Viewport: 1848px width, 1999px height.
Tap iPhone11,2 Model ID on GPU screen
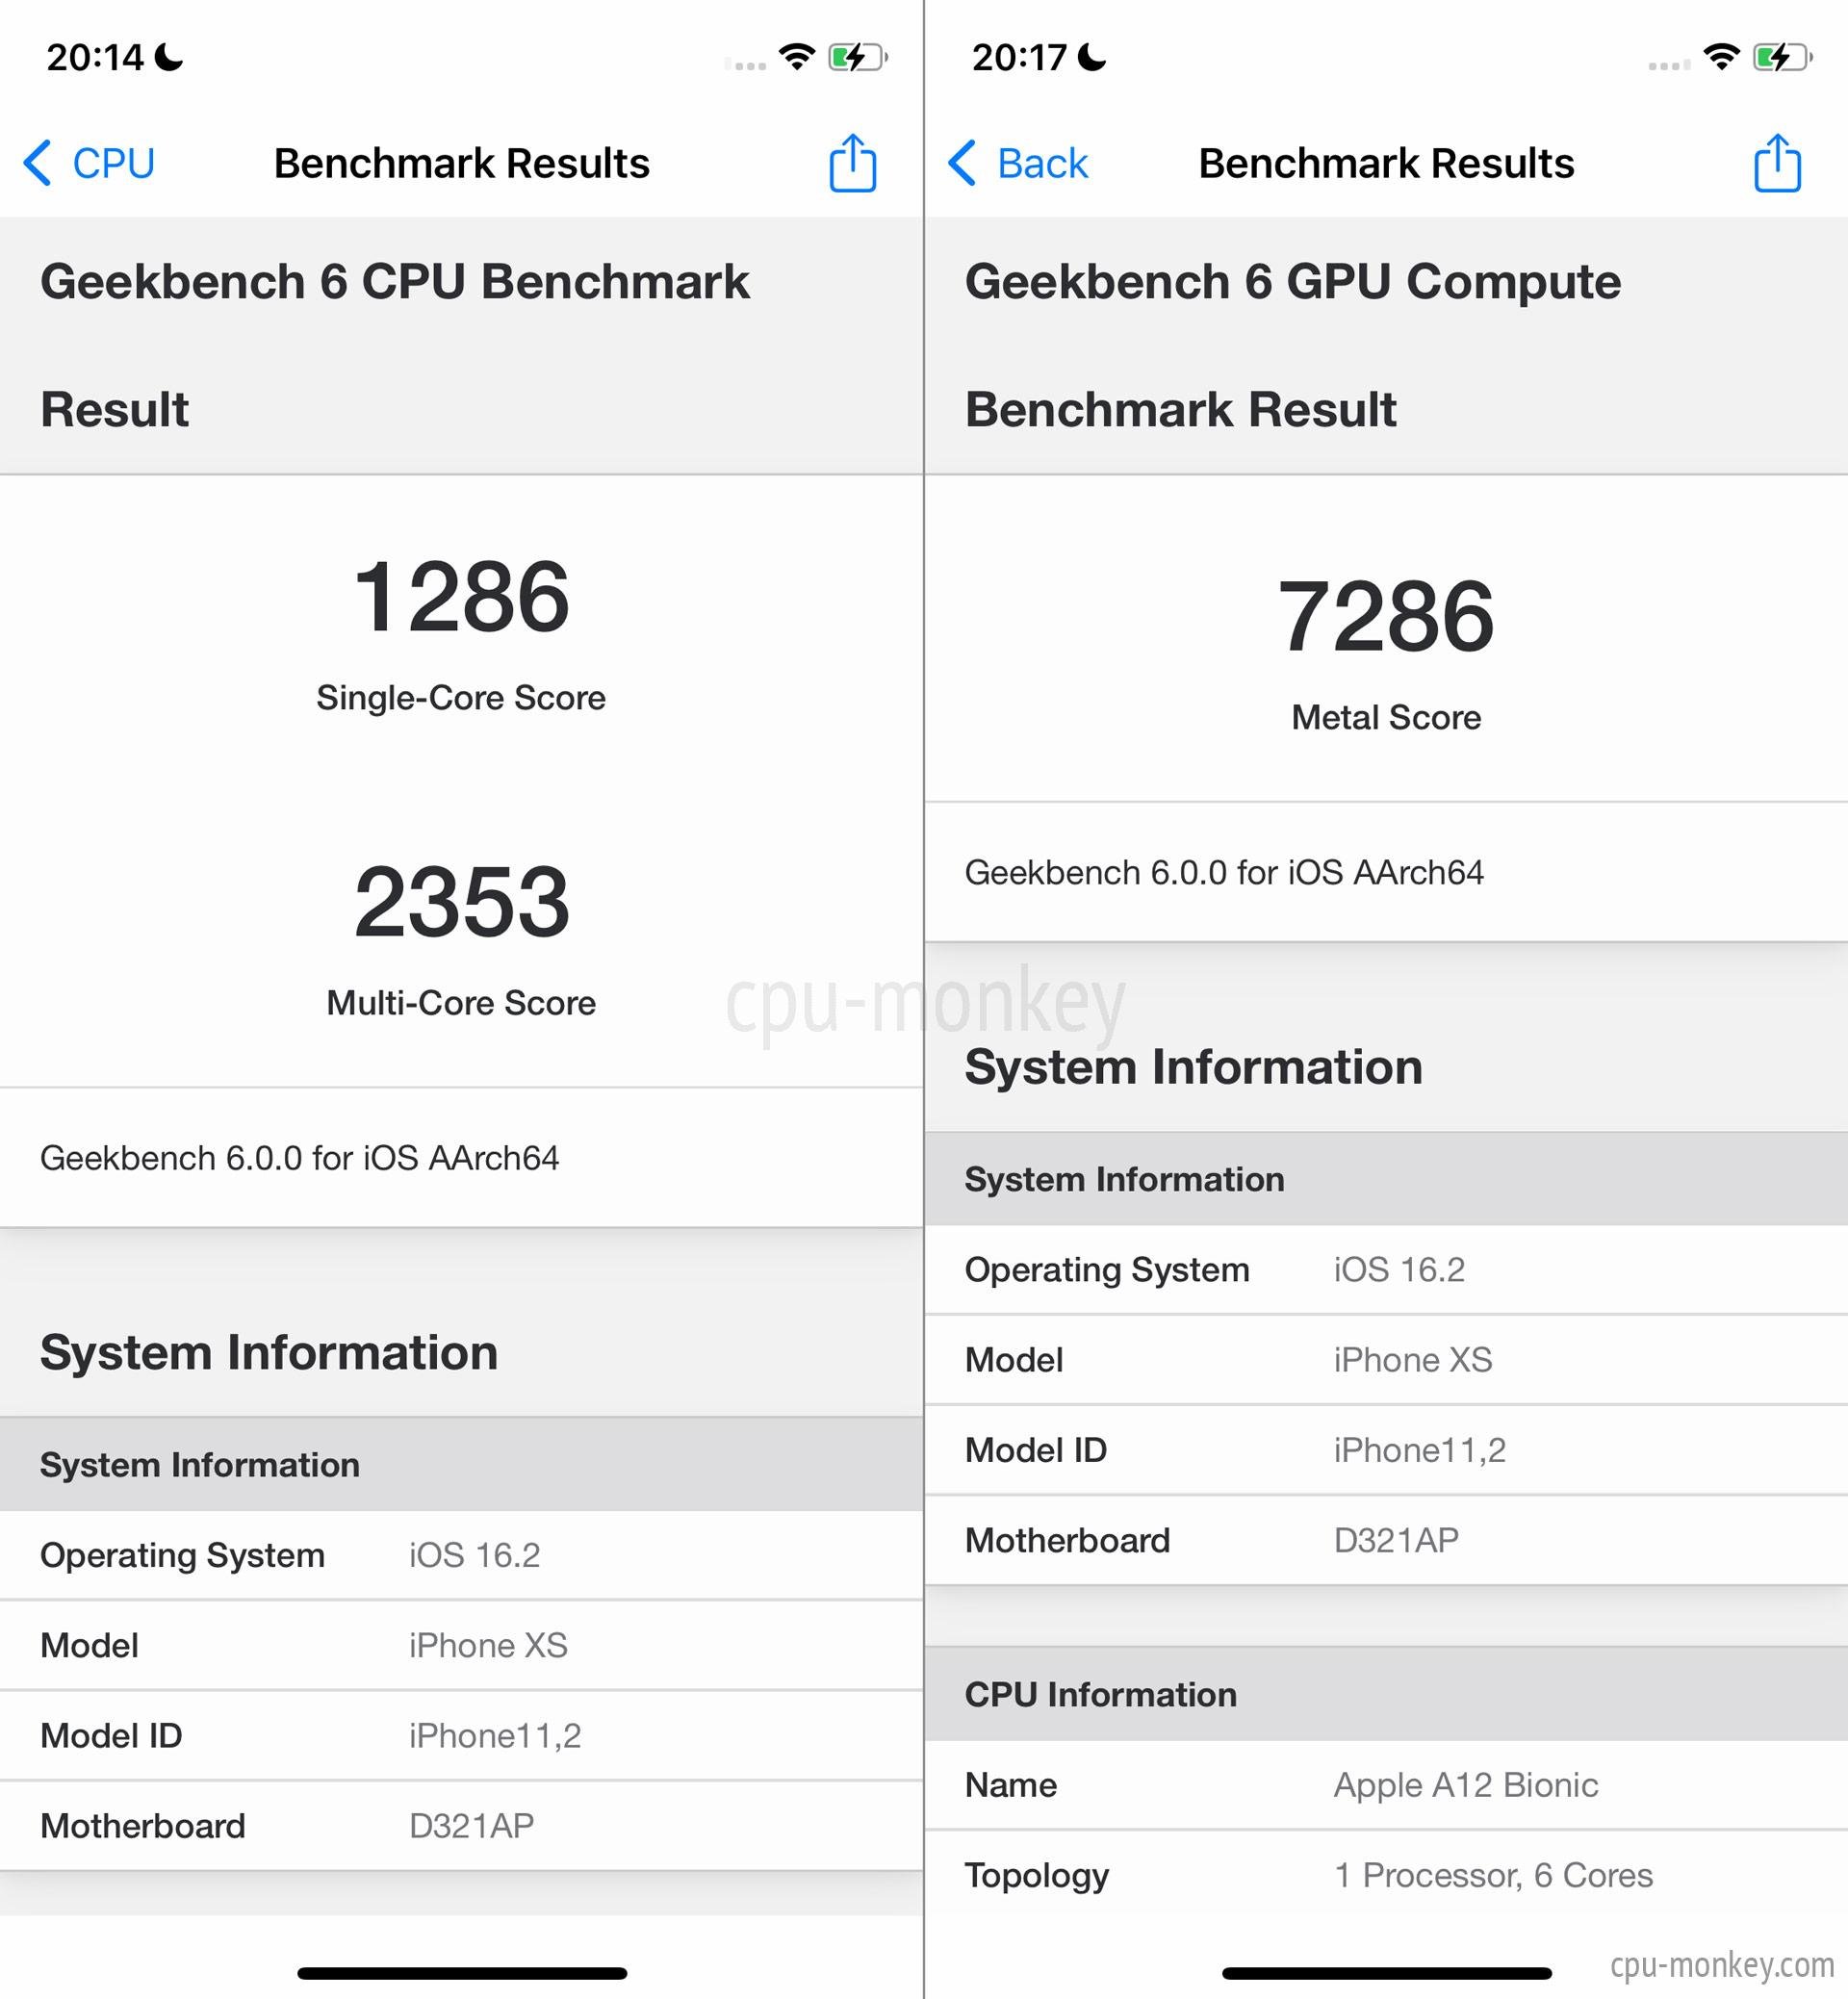tap(1420, 1449)
